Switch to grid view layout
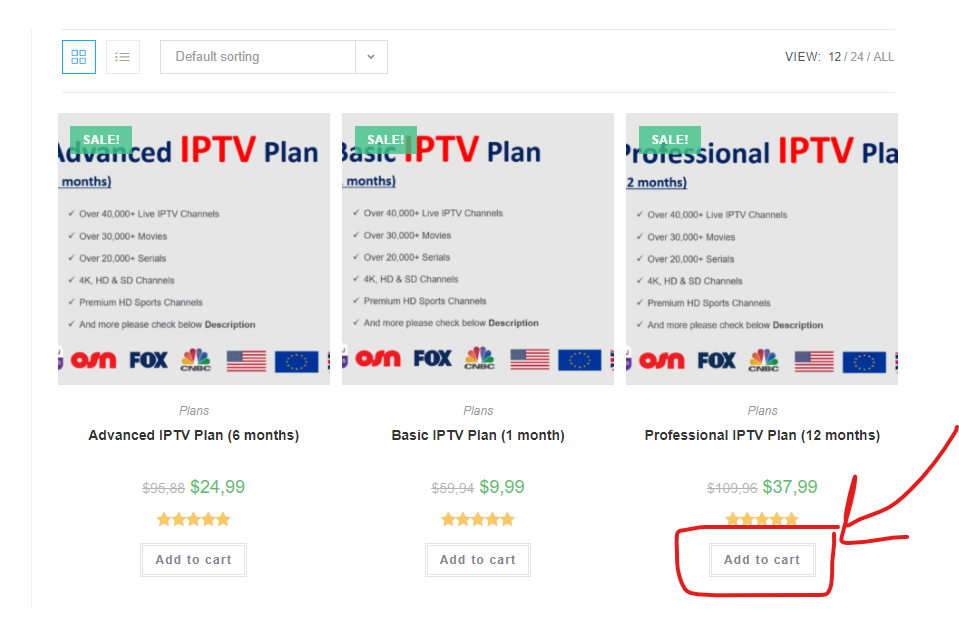The image size is (959, 621). click(x=79, y=57)
